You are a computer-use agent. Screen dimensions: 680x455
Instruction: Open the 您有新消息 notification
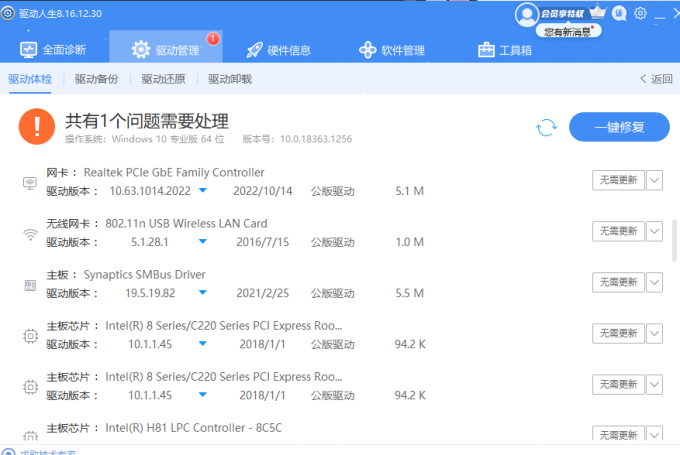568,31
